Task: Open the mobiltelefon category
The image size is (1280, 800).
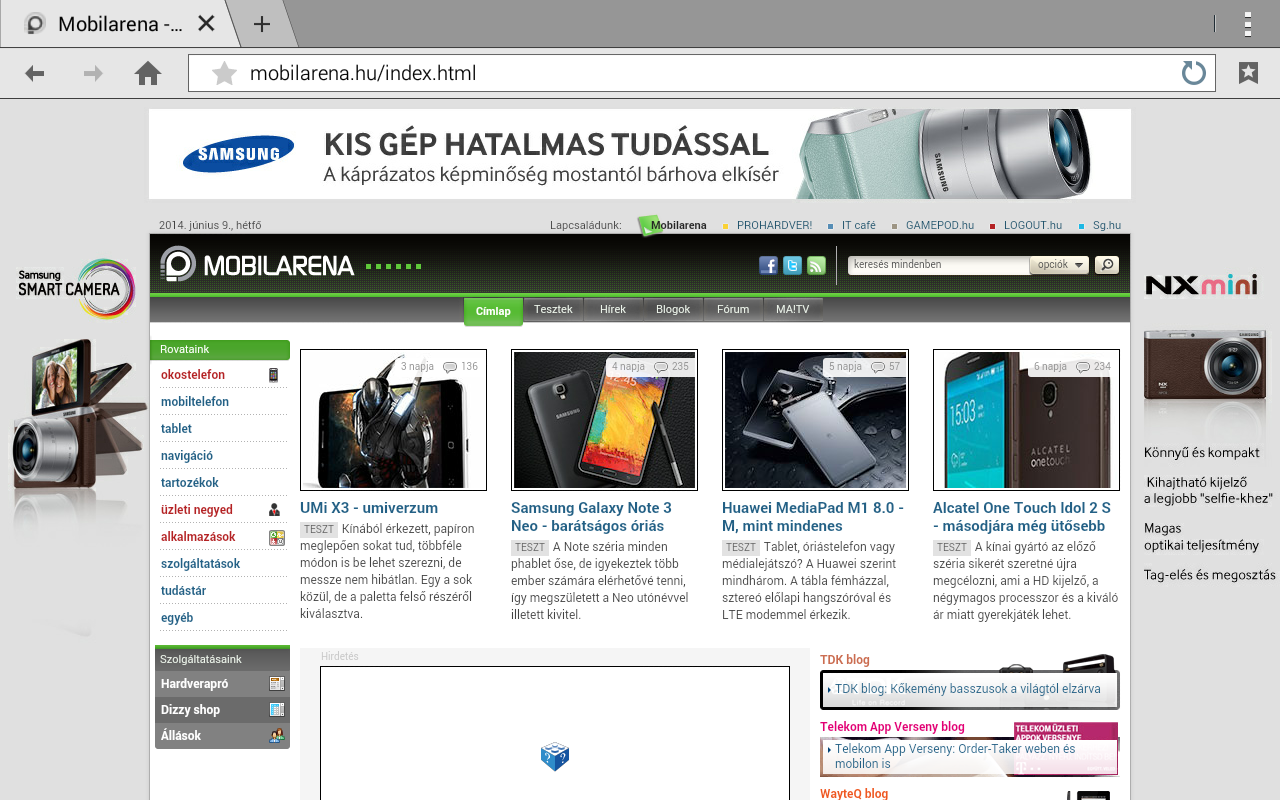Action: click(x=195, y=402)
